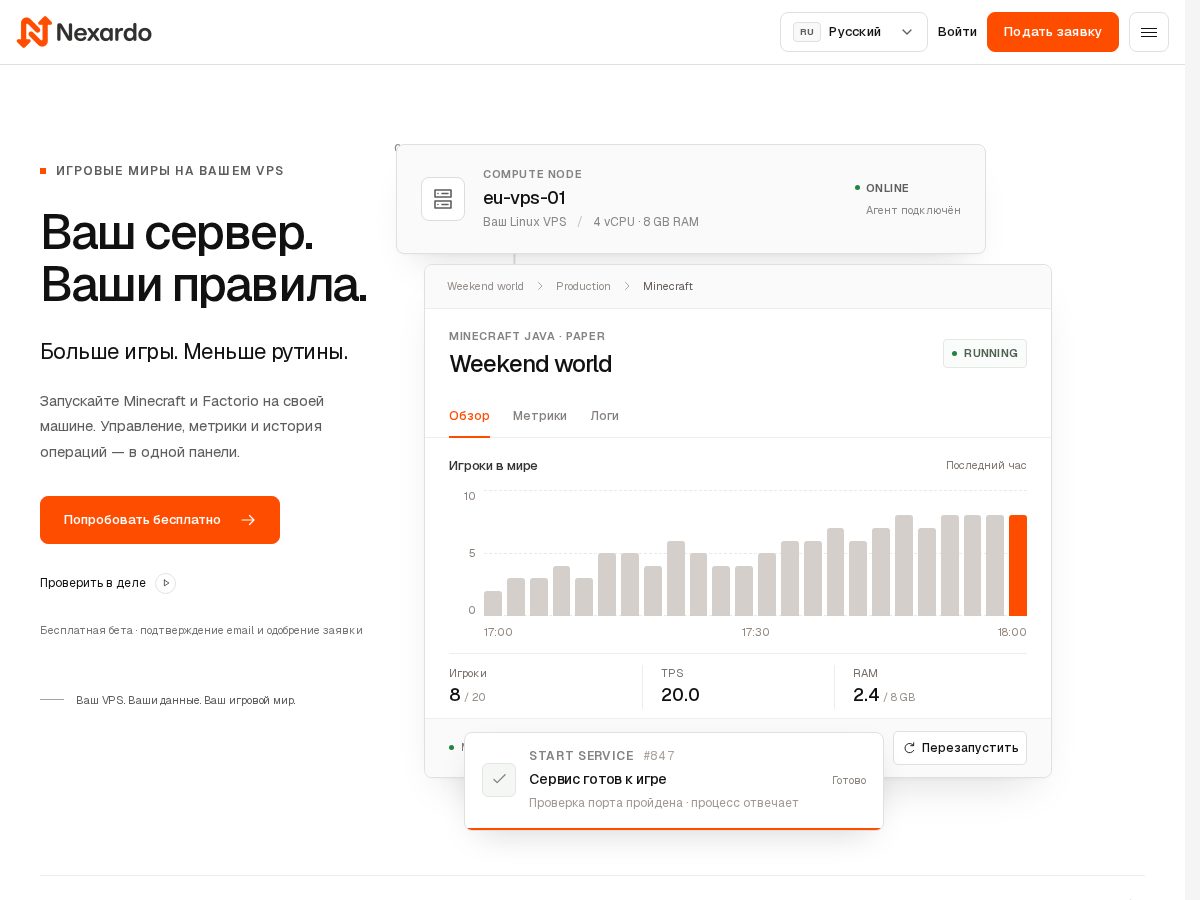
Task: Click the Minecraft breadcrumb
Action: click(x=668, y=286)
